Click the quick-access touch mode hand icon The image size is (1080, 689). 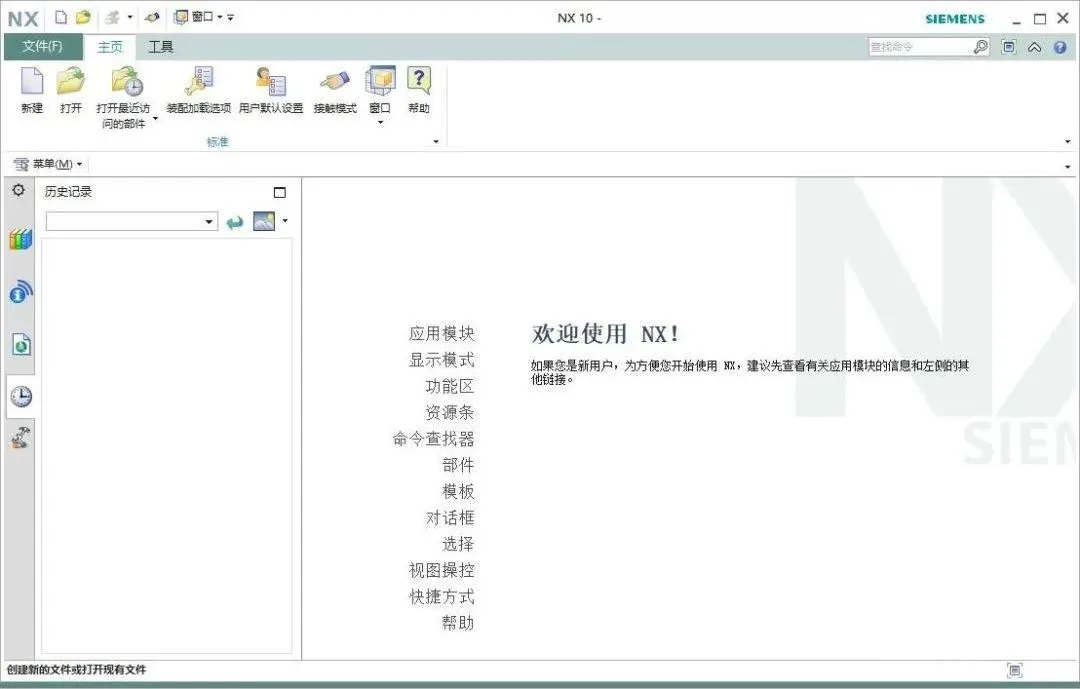point(152,17)
